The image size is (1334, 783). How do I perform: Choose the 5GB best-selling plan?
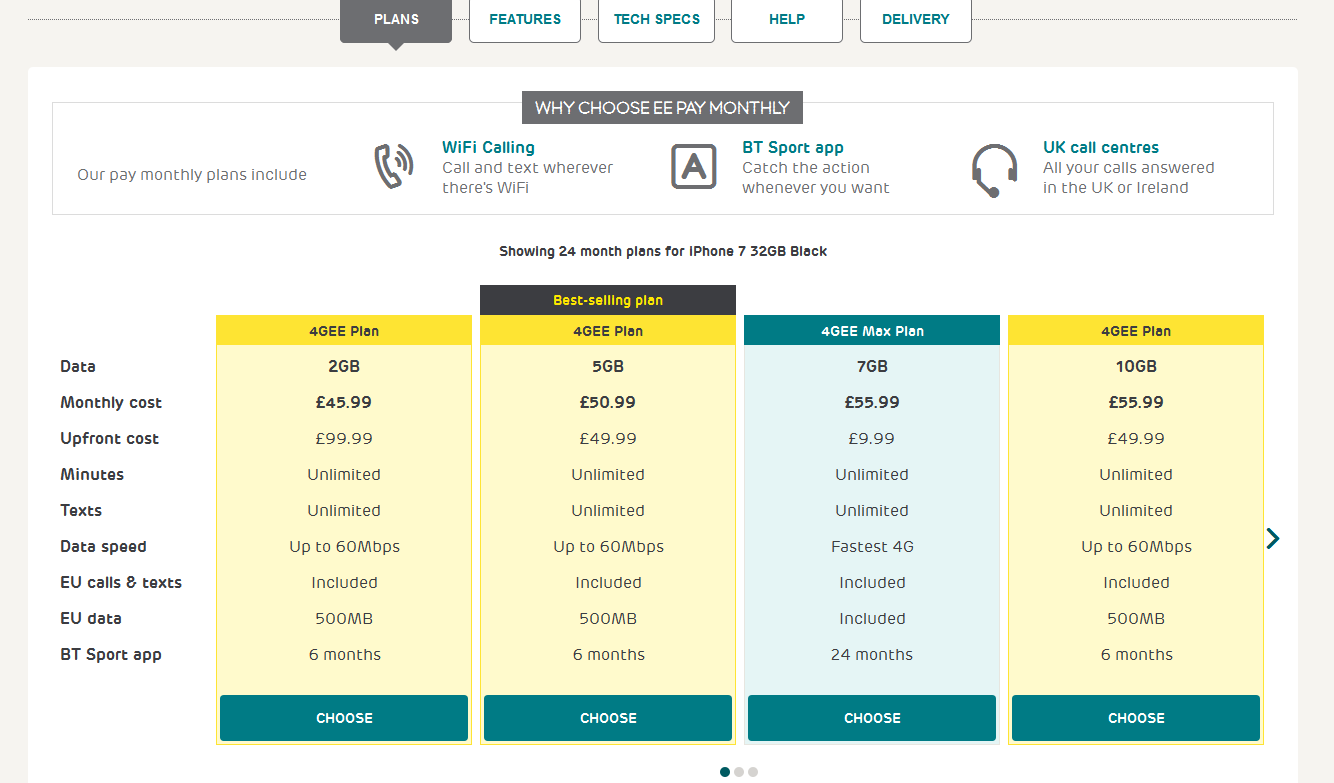tap(608, 718)
